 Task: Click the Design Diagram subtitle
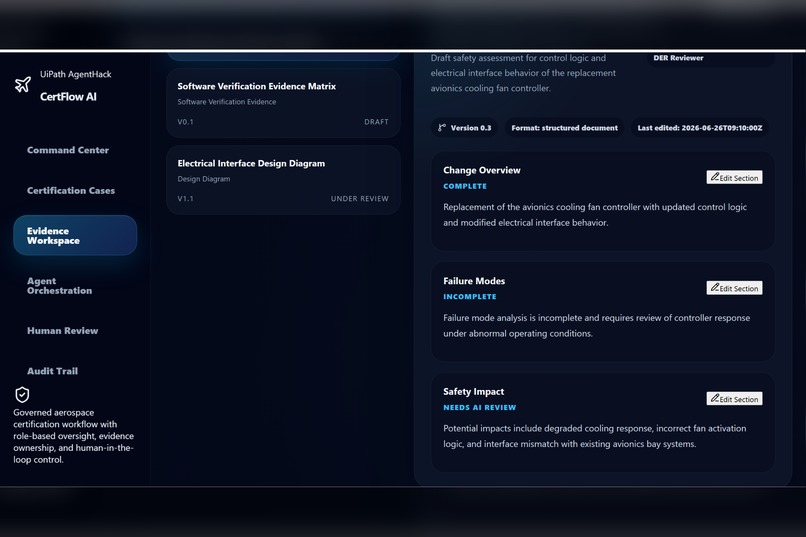coord(204,179)
